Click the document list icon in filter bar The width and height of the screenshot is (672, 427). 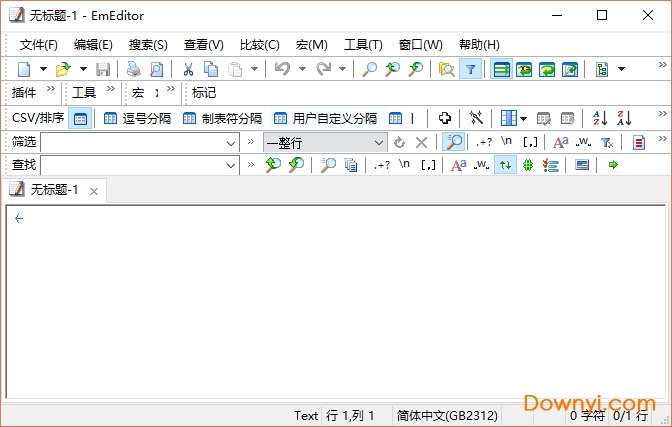[639, 142]
